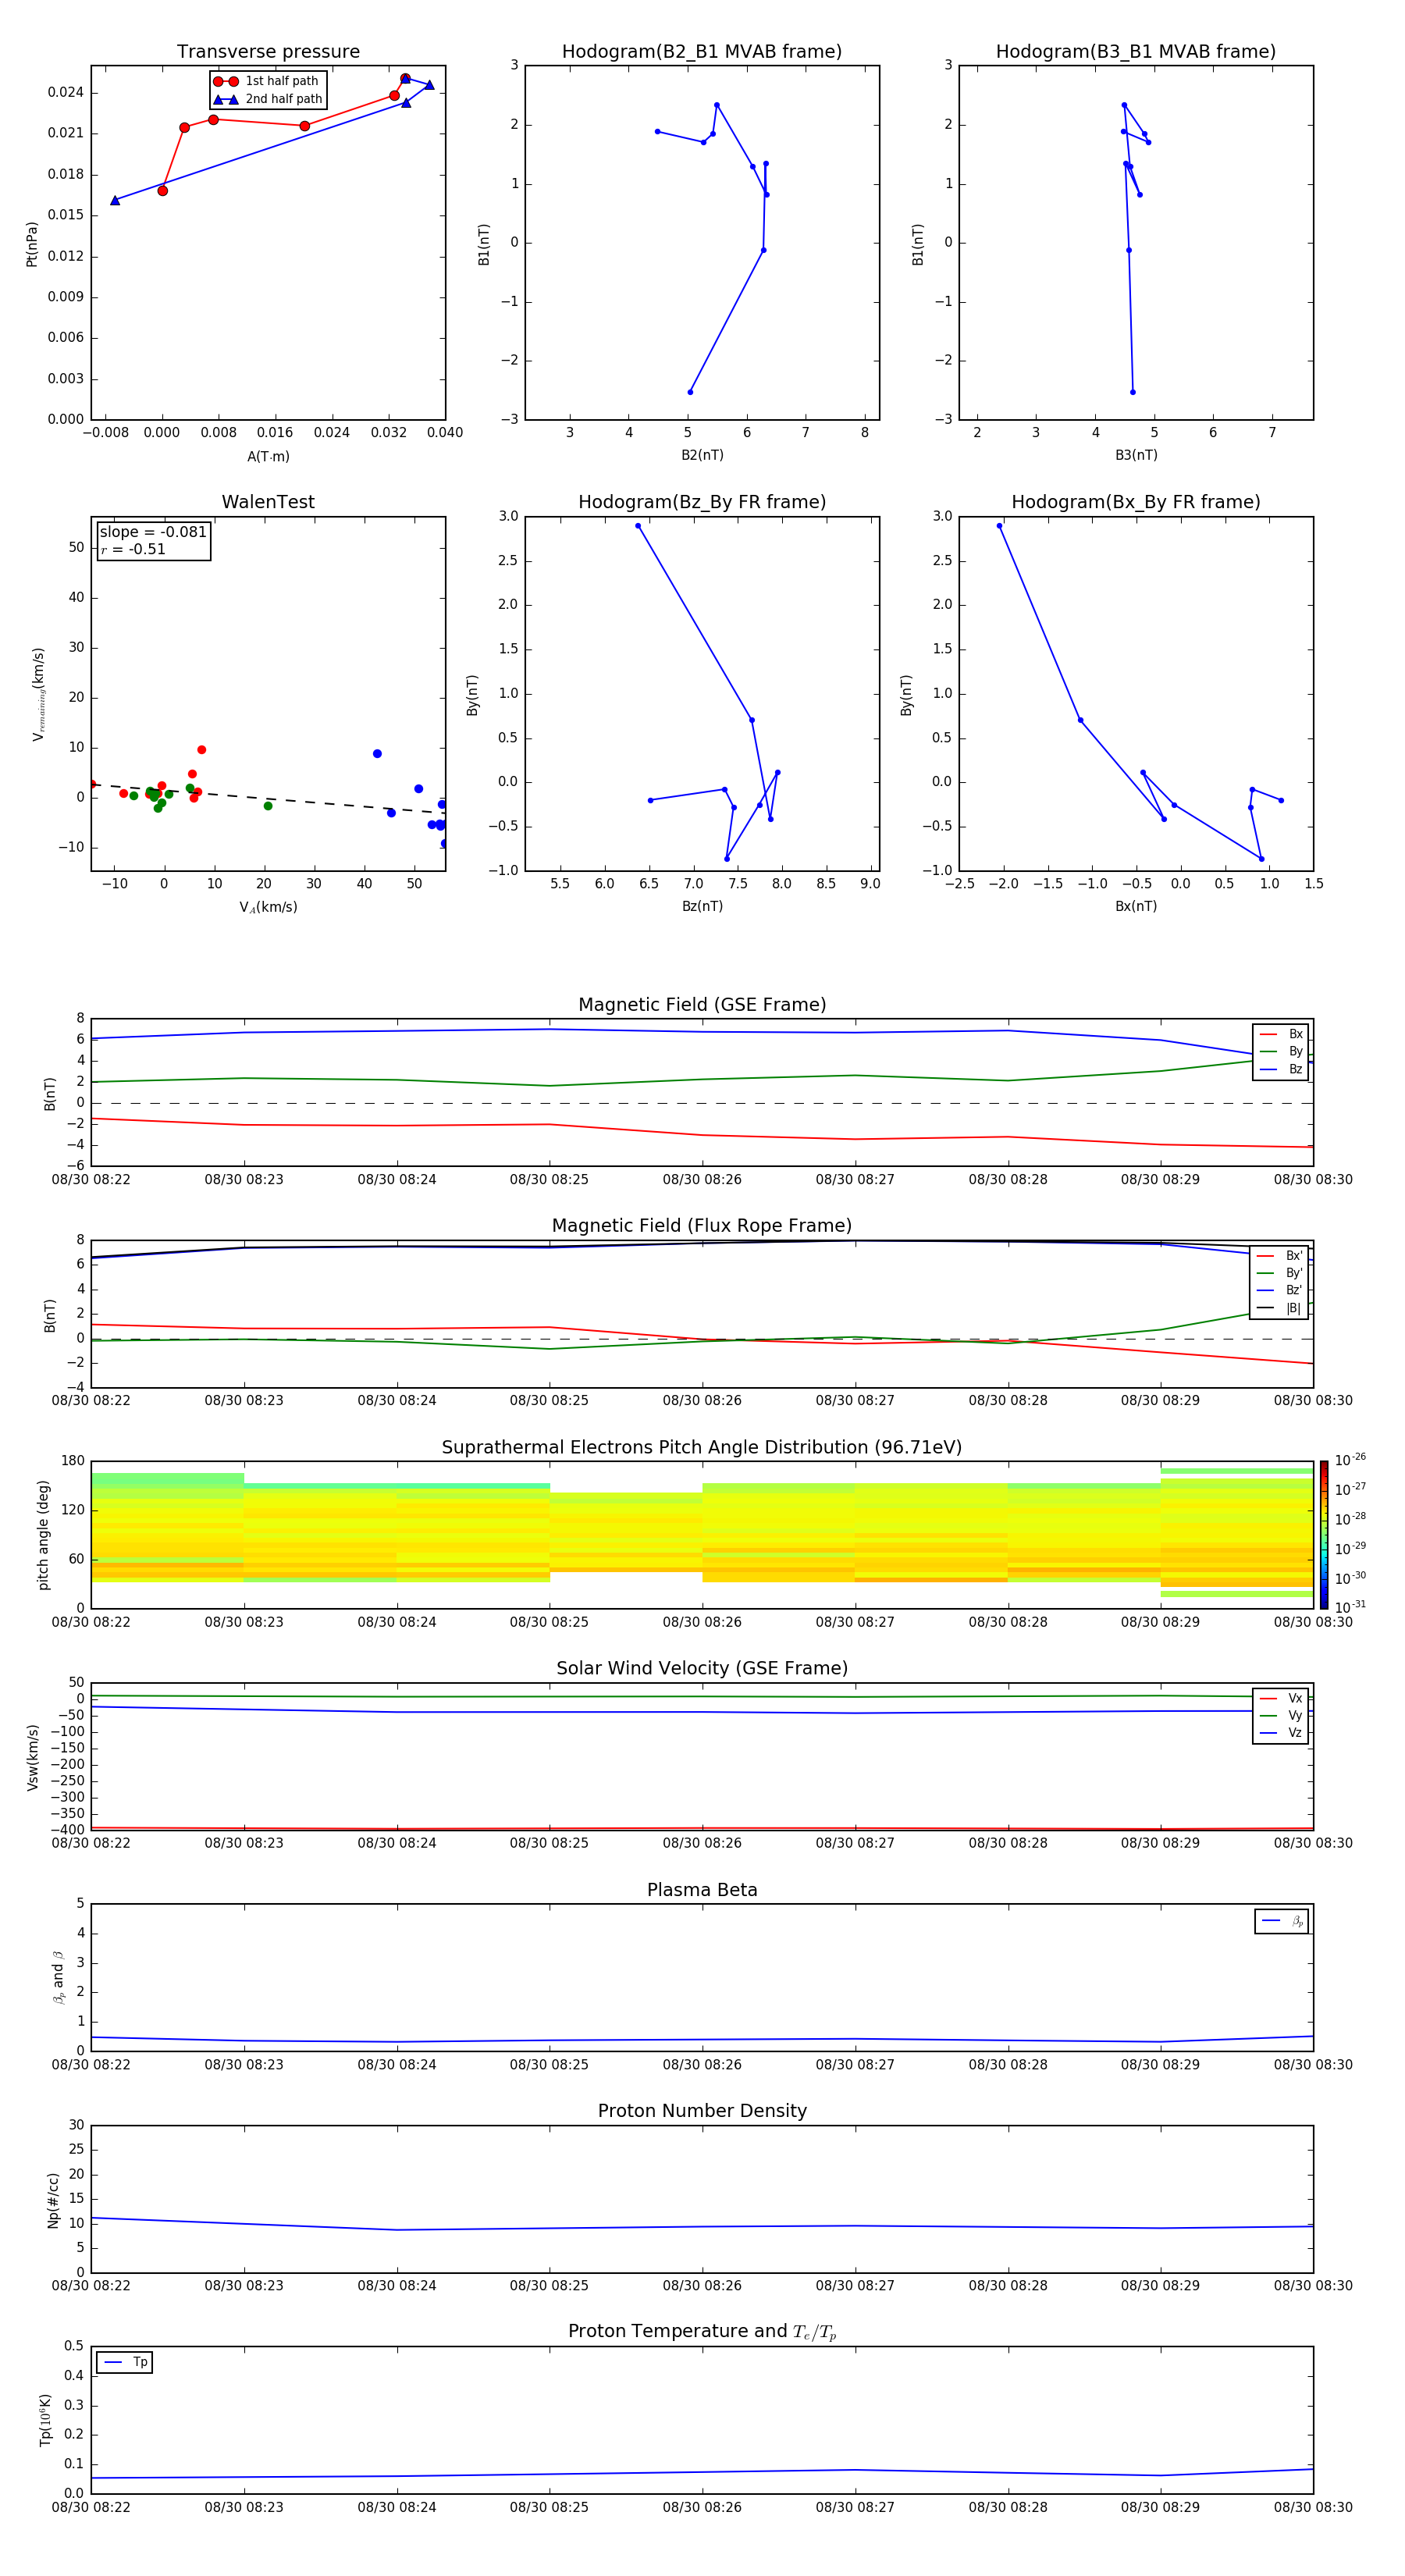Click the 10^-26 label on the colorbar
Screen dimensions: 1405x2576
[1350, 1460]
